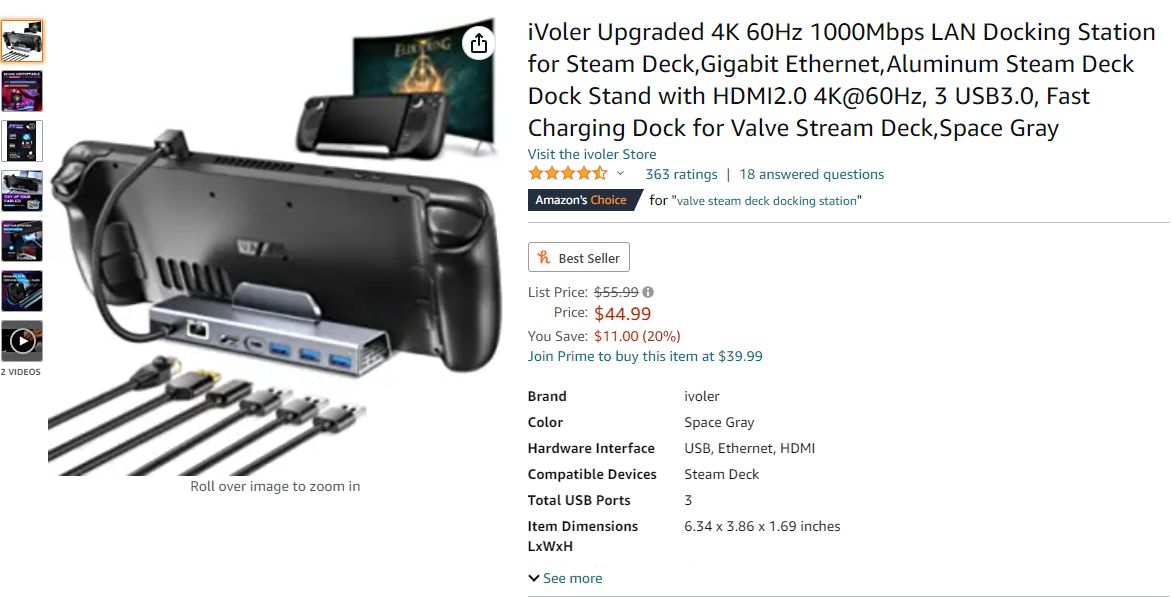This screenshot has width=1172, height=597.
Task: Open valve steam deck docking station link
Action: 766,201
